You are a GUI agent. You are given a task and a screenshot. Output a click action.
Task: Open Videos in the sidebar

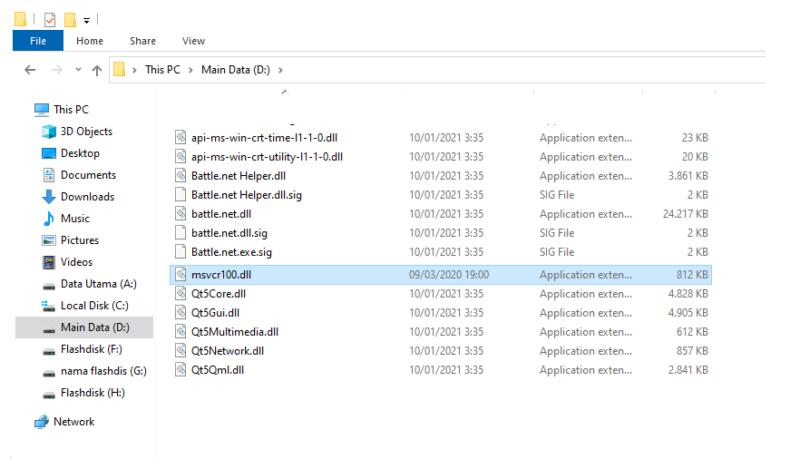(77, 262)
